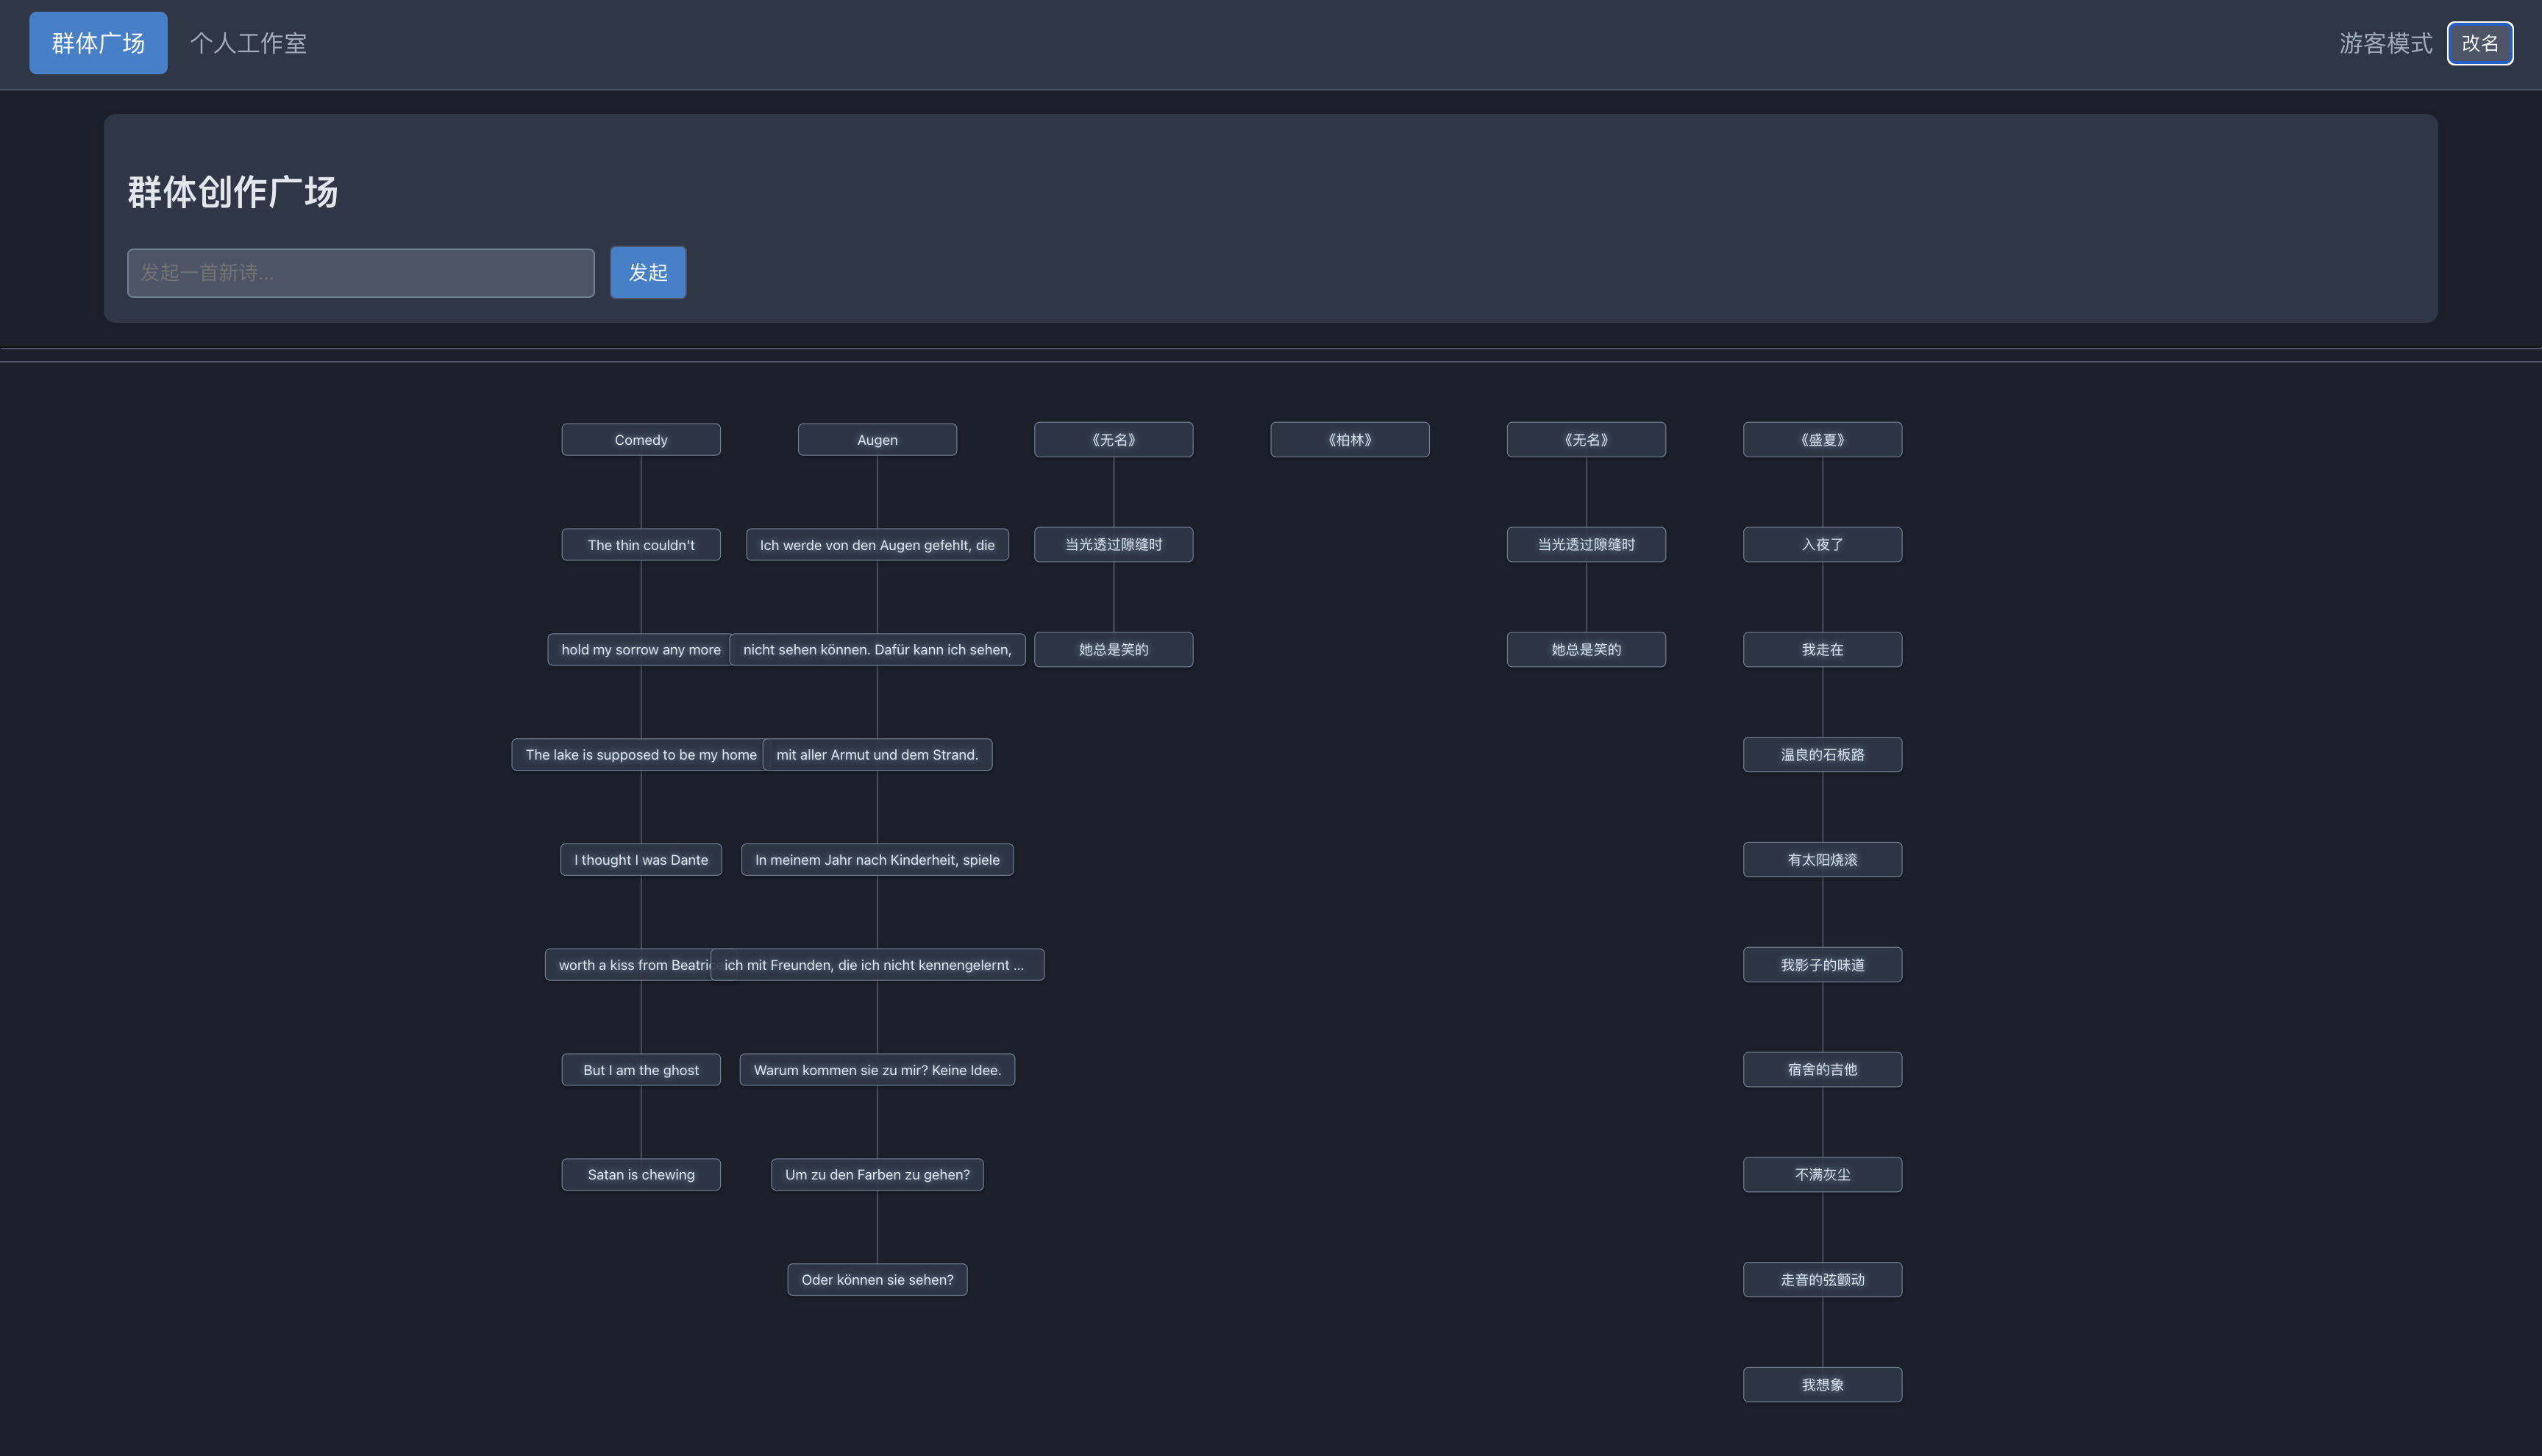2542x1456 pixels.
Task: Switch to the 个人工作室 tab
Action: 248,43
